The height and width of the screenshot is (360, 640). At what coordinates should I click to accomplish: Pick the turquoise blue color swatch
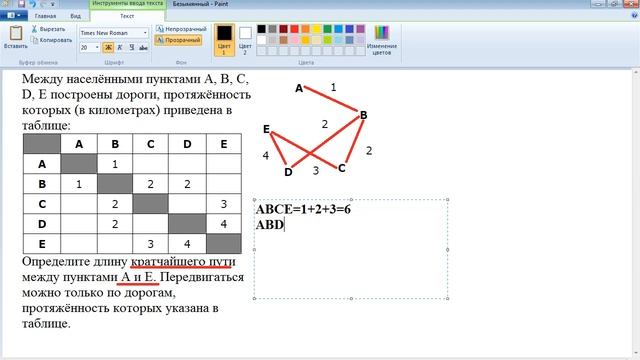click(x=339, y=29)
